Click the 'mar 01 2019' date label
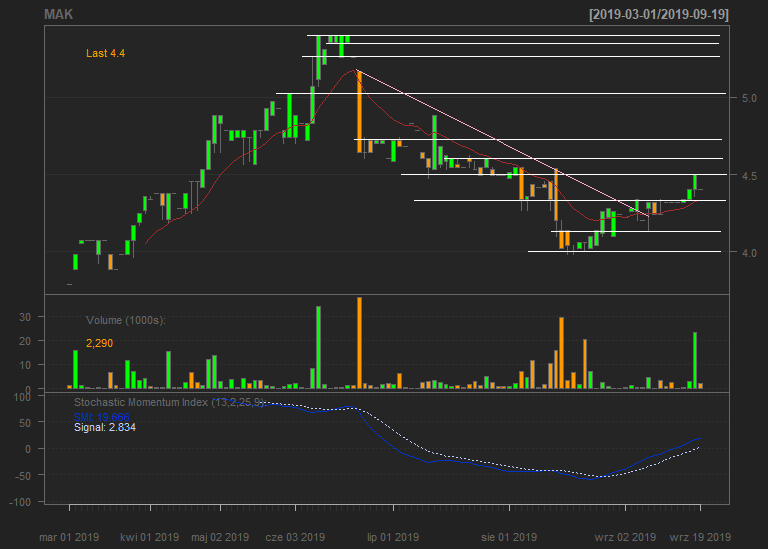 pos(69,537)
